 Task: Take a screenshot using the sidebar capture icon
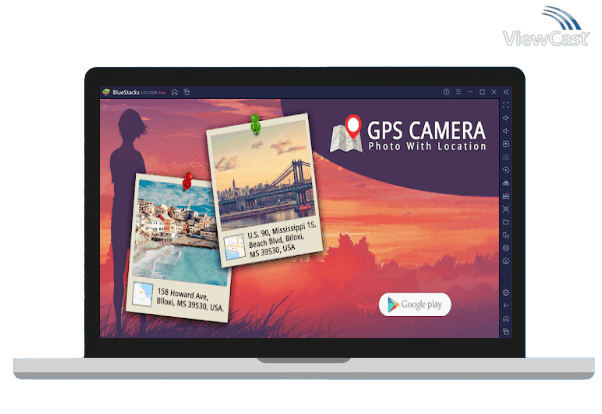(x=506, y=209)
